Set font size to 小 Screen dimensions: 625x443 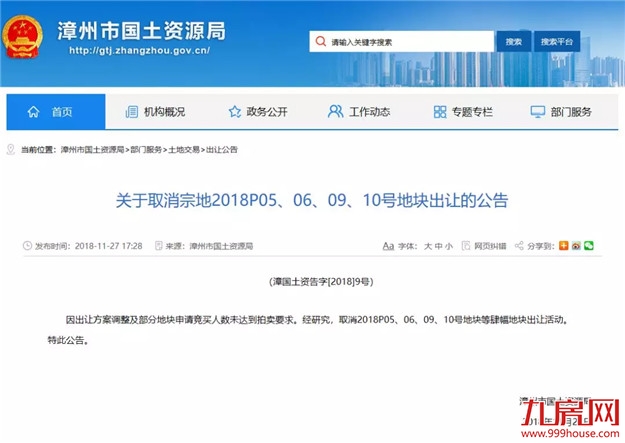(x=449, y=246)
